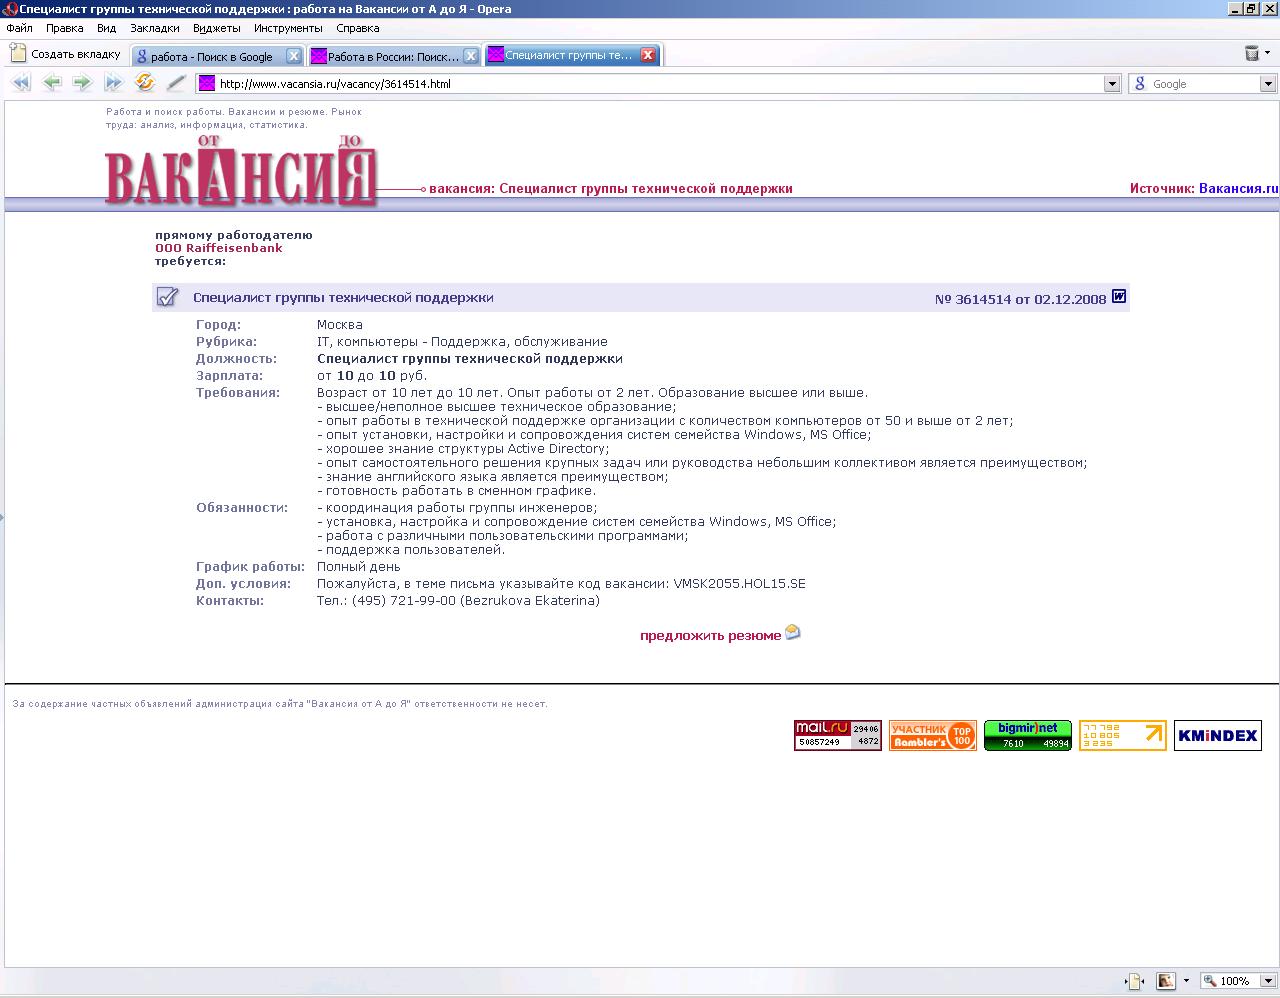Switch to Работа в России tab
Screen dimensions: 1280x998
coord(395,56)
